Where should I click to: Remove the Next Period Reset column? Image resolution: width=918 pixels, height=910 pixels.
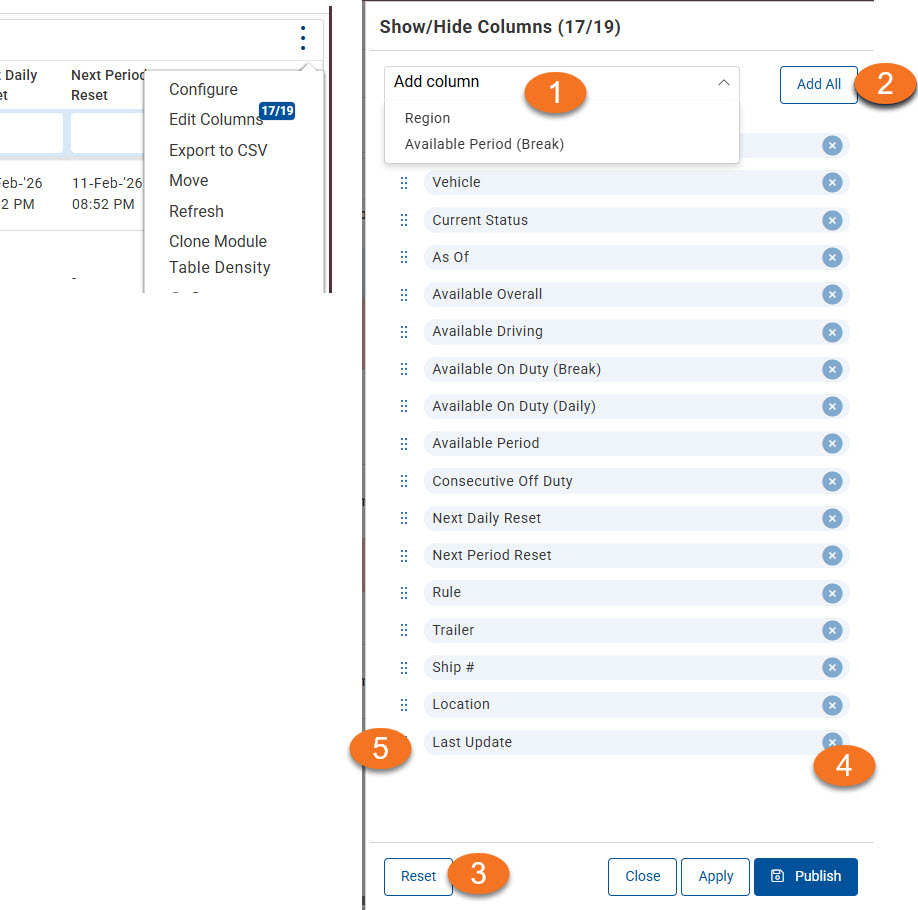(x=832, y=555)
